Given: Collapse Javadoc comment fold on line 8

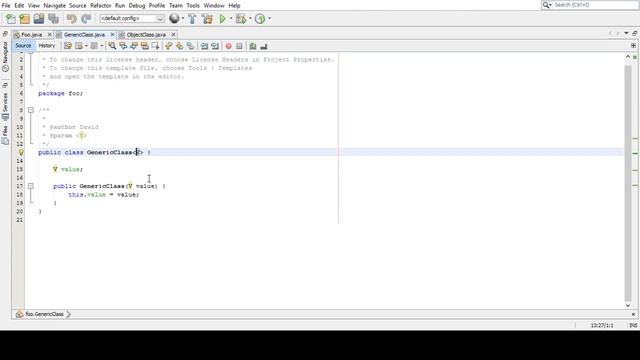Looking at the screenshot, I should click(x=31, y=110).
